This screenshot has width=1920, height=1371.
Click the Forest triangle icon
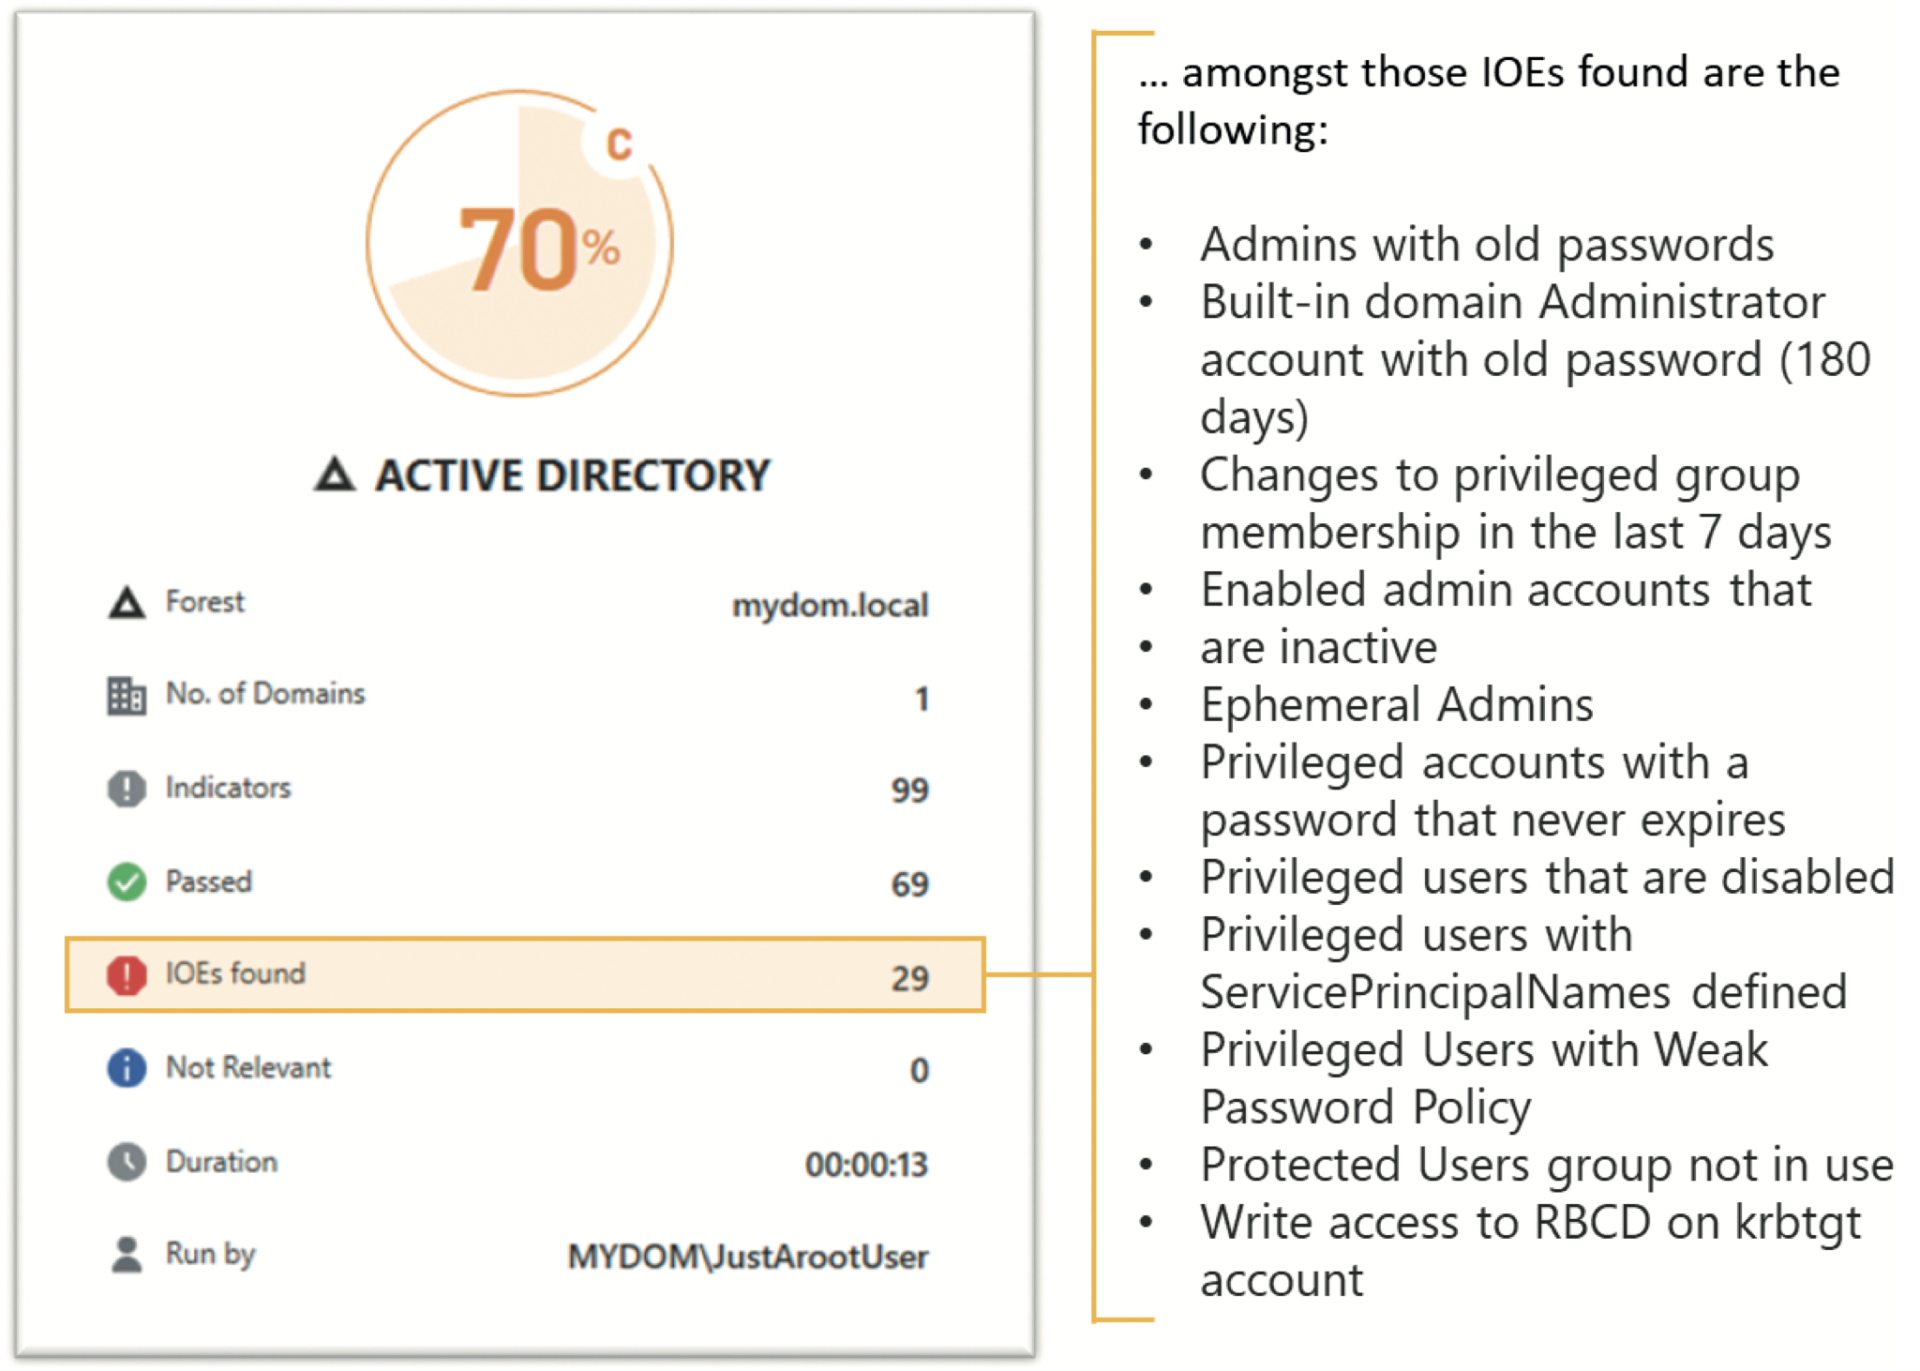click(x=127, y=603)
